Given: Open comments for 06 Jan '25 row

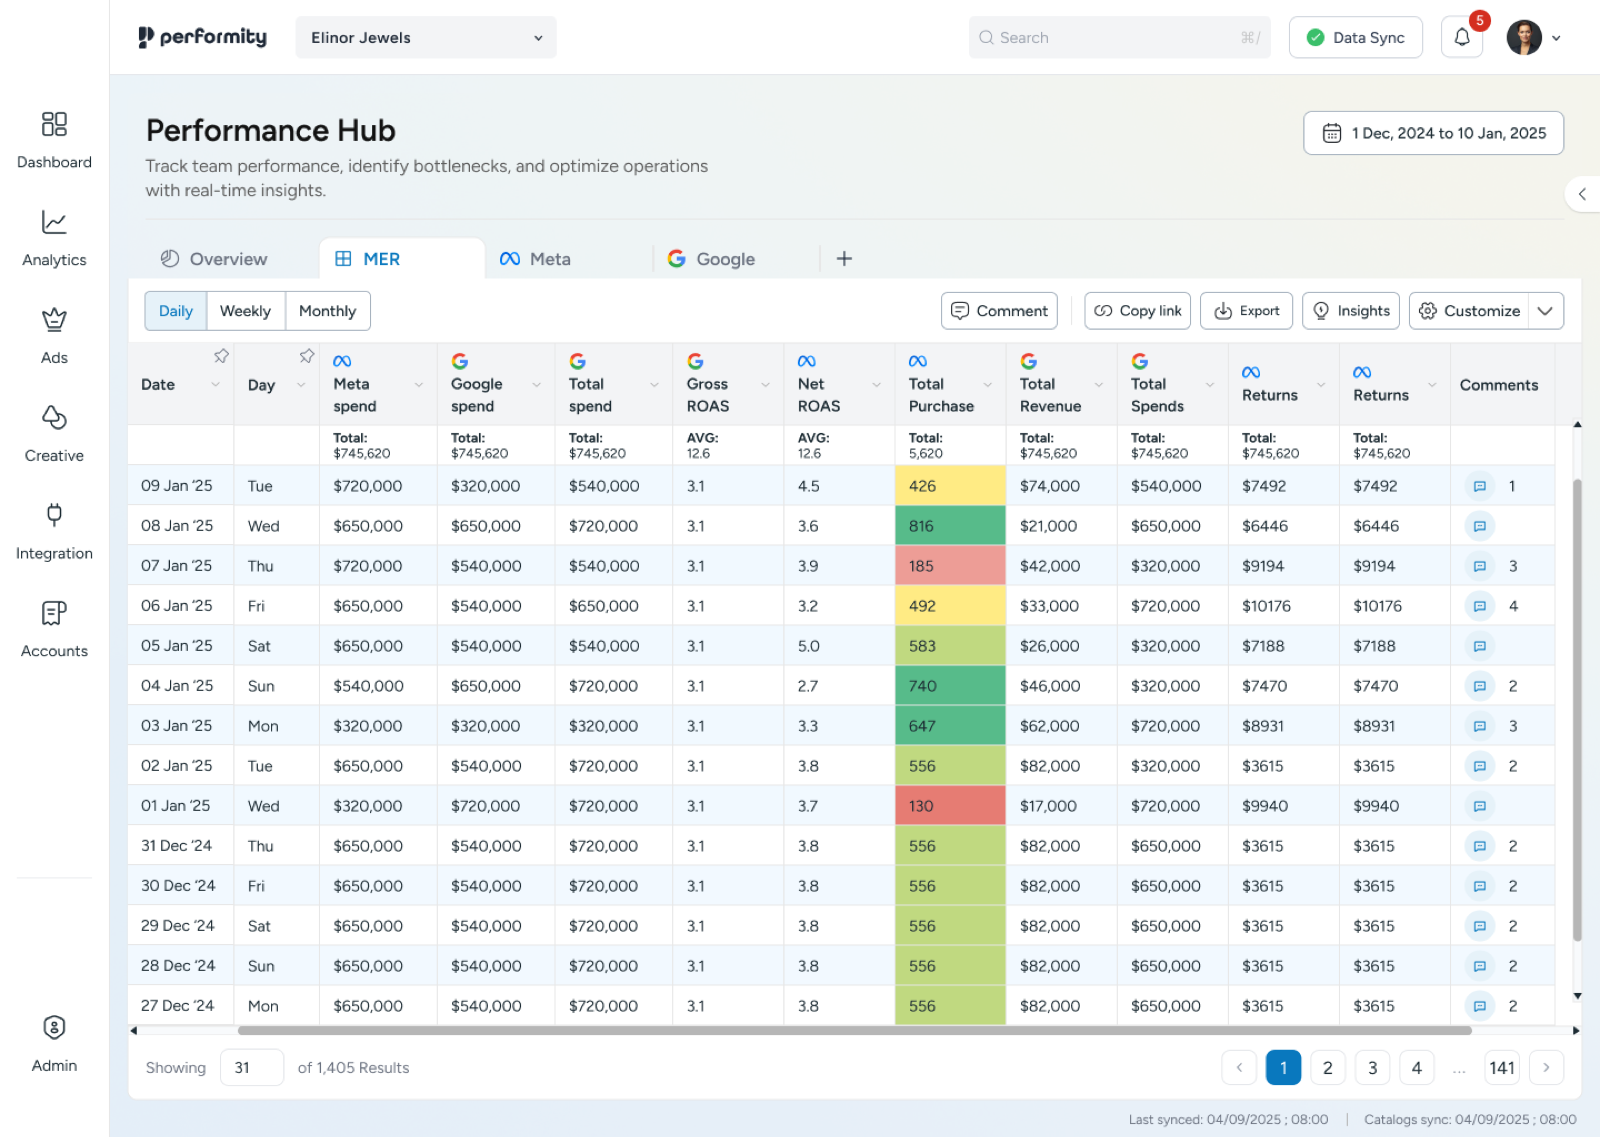Looking at the screenshot, I should tap(1479, 606).
